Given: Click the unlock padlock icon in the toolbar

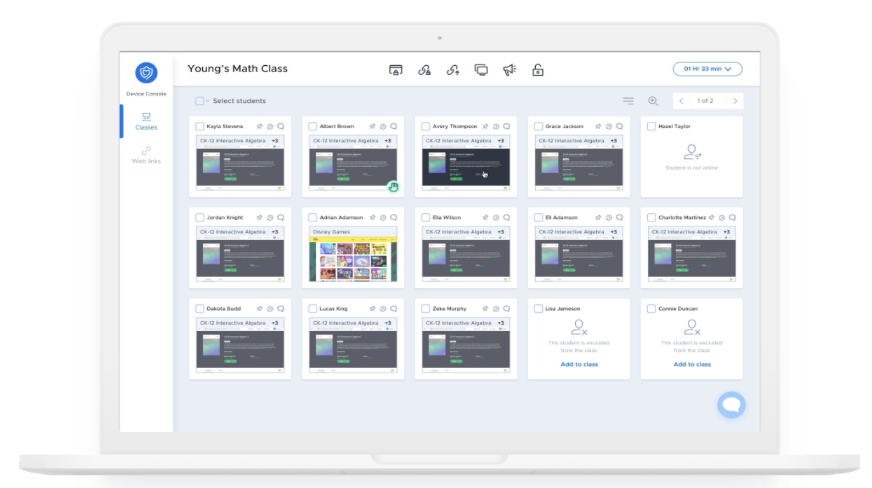Looking at the screenshot, I should pos(538,70).
